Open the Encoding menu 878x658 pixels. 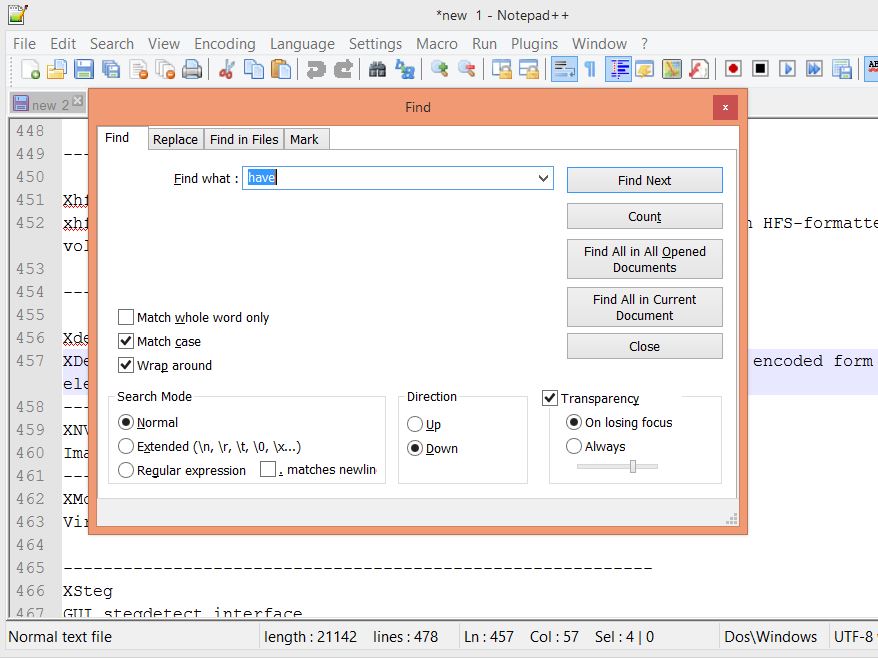pos(224,44)
